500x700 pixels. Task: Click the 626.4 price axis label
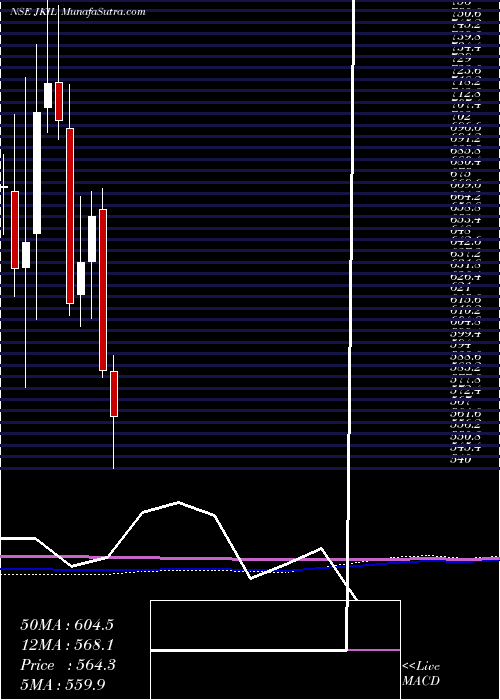point(466,277)
